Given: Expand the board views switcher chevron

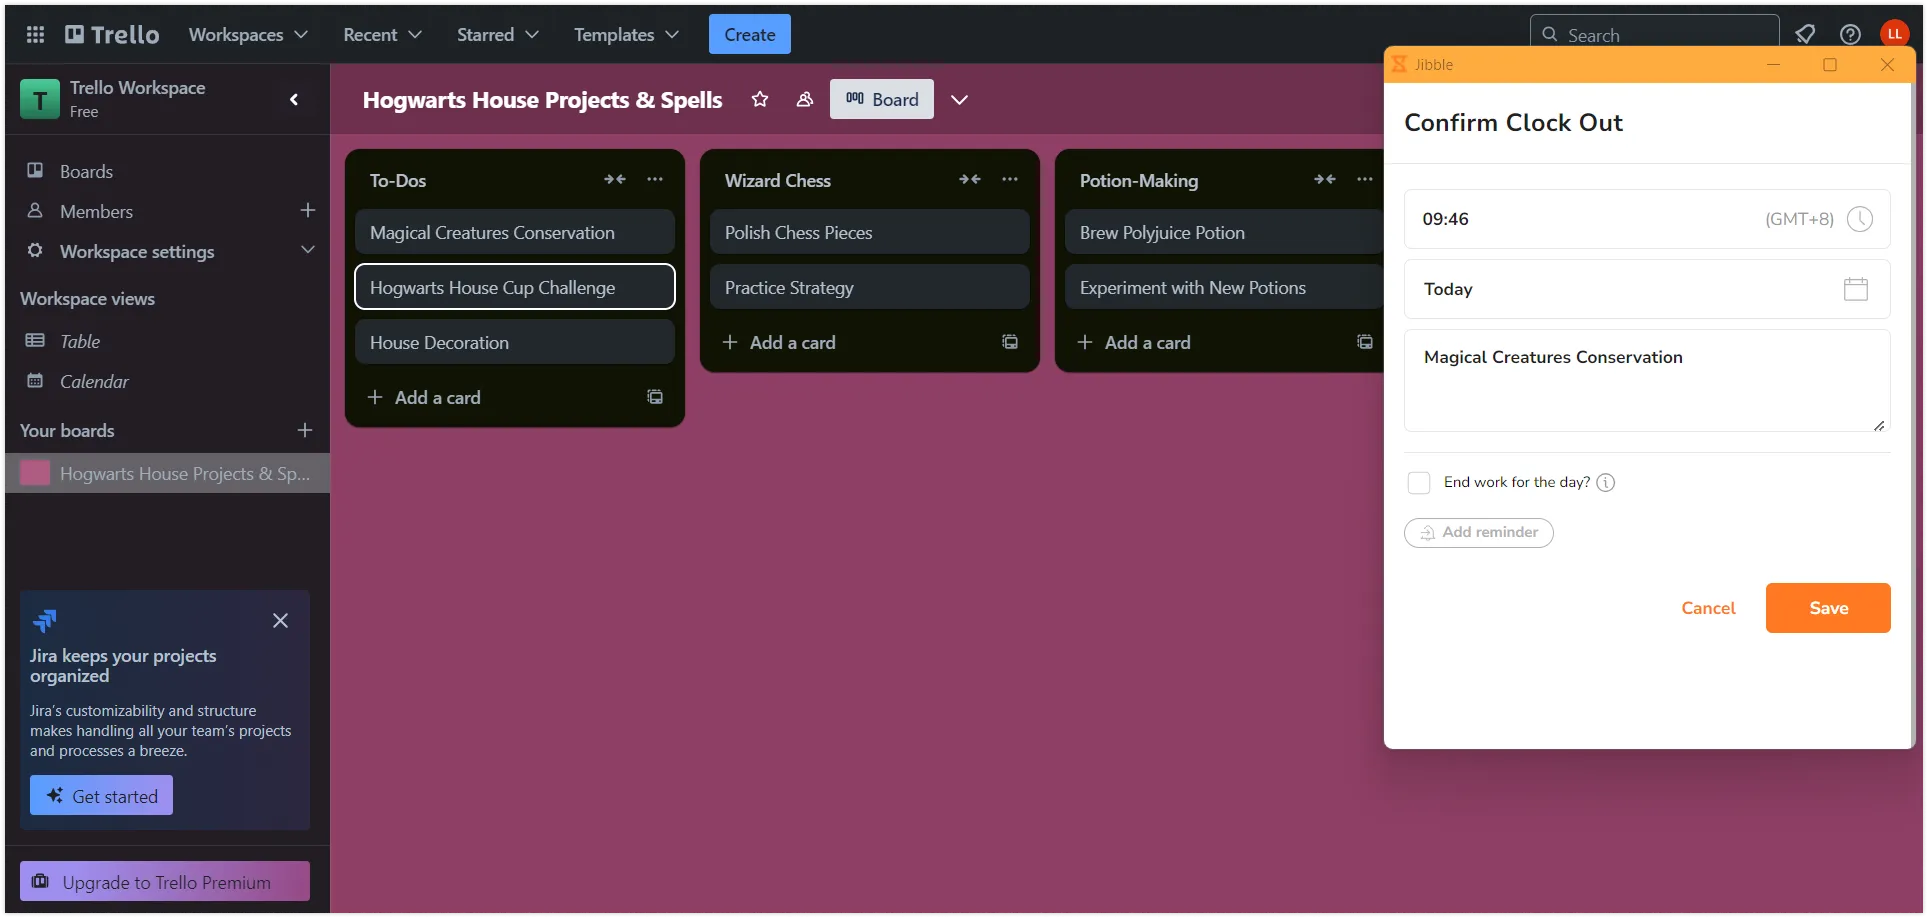Looking at the screenshot, I should coord(959,99).
